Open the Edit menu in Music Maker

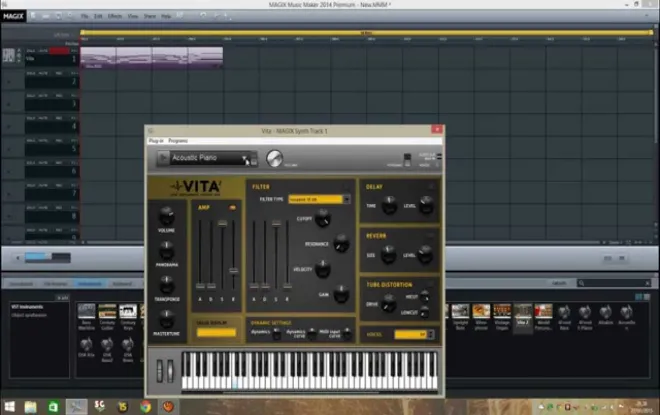coord(98,16)
